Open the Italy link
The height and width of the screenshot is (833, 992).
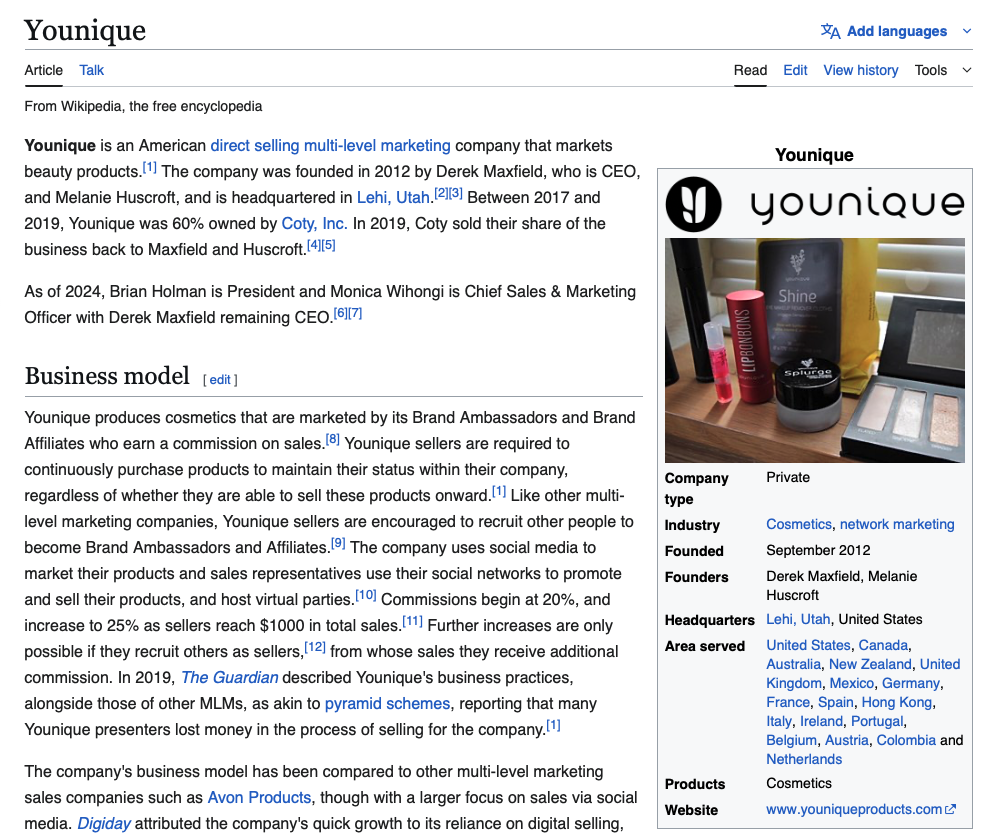click(778, 721)
